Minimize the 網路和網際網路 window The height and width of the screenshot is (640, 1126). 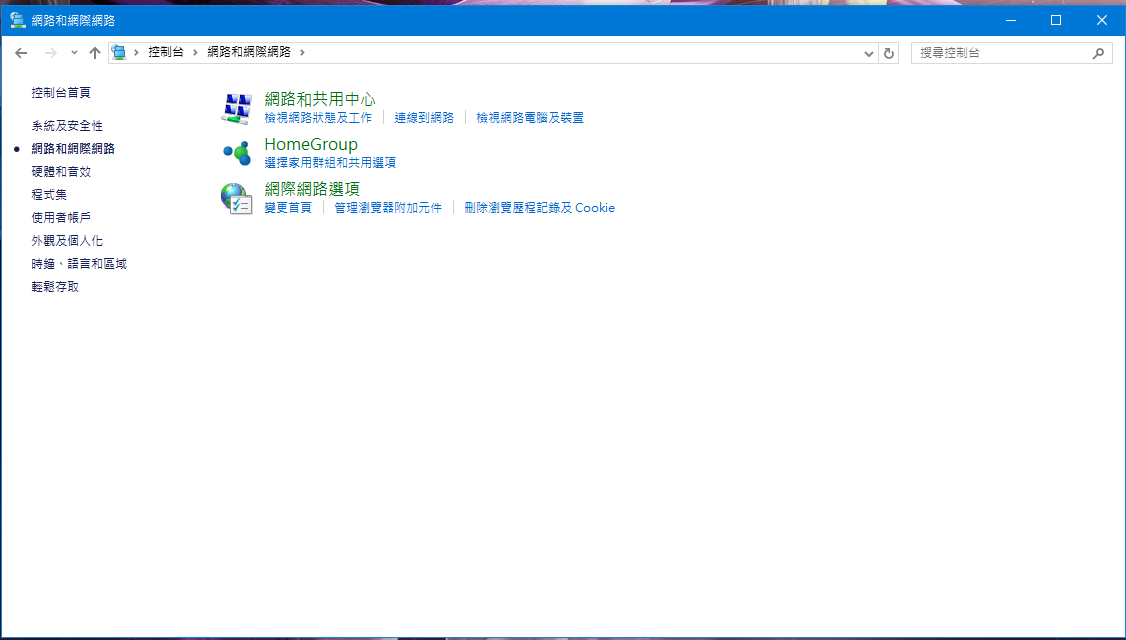(x=1011, y=20)
